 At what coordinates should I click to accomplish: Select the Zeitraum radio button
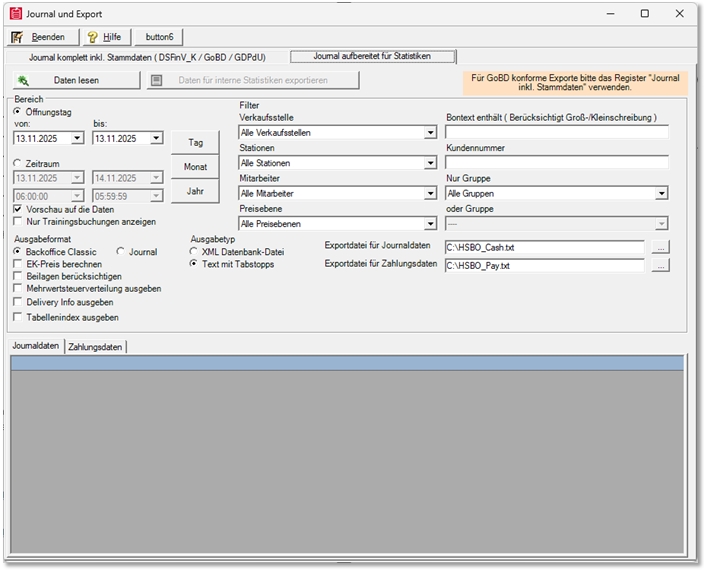tap(18, 162)
